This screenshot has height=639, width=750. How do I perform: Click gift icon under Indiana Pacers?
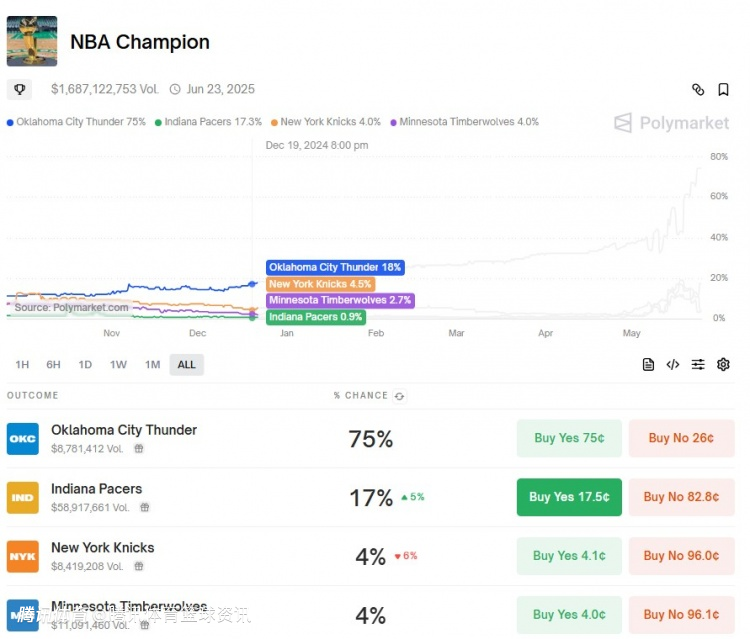[144, 508]
